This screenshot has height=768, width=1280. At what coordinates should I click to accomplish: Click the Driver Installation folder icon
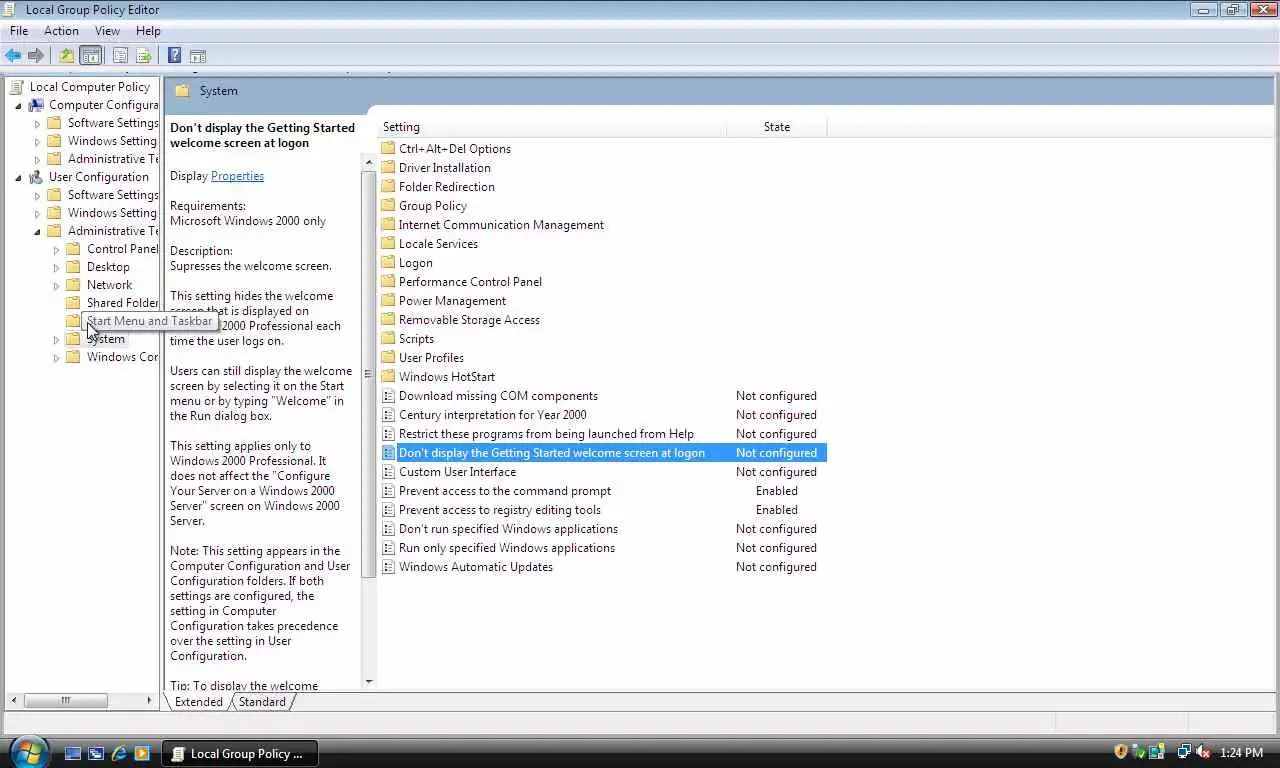click(x=389, y=168)
